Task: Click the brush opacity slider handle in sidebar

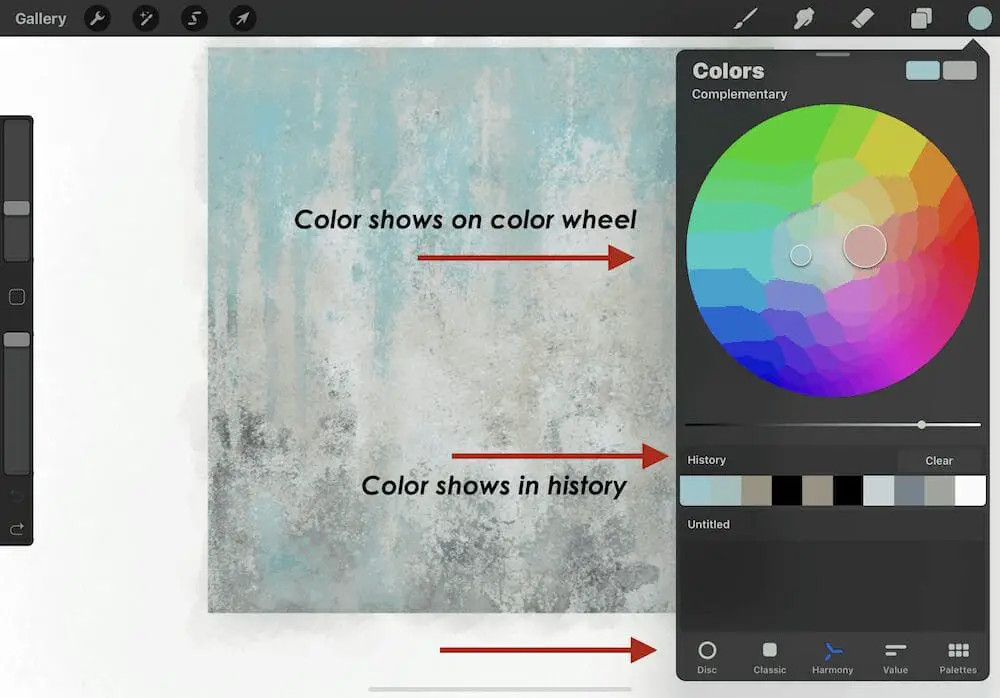Action: tap(17, 340)
